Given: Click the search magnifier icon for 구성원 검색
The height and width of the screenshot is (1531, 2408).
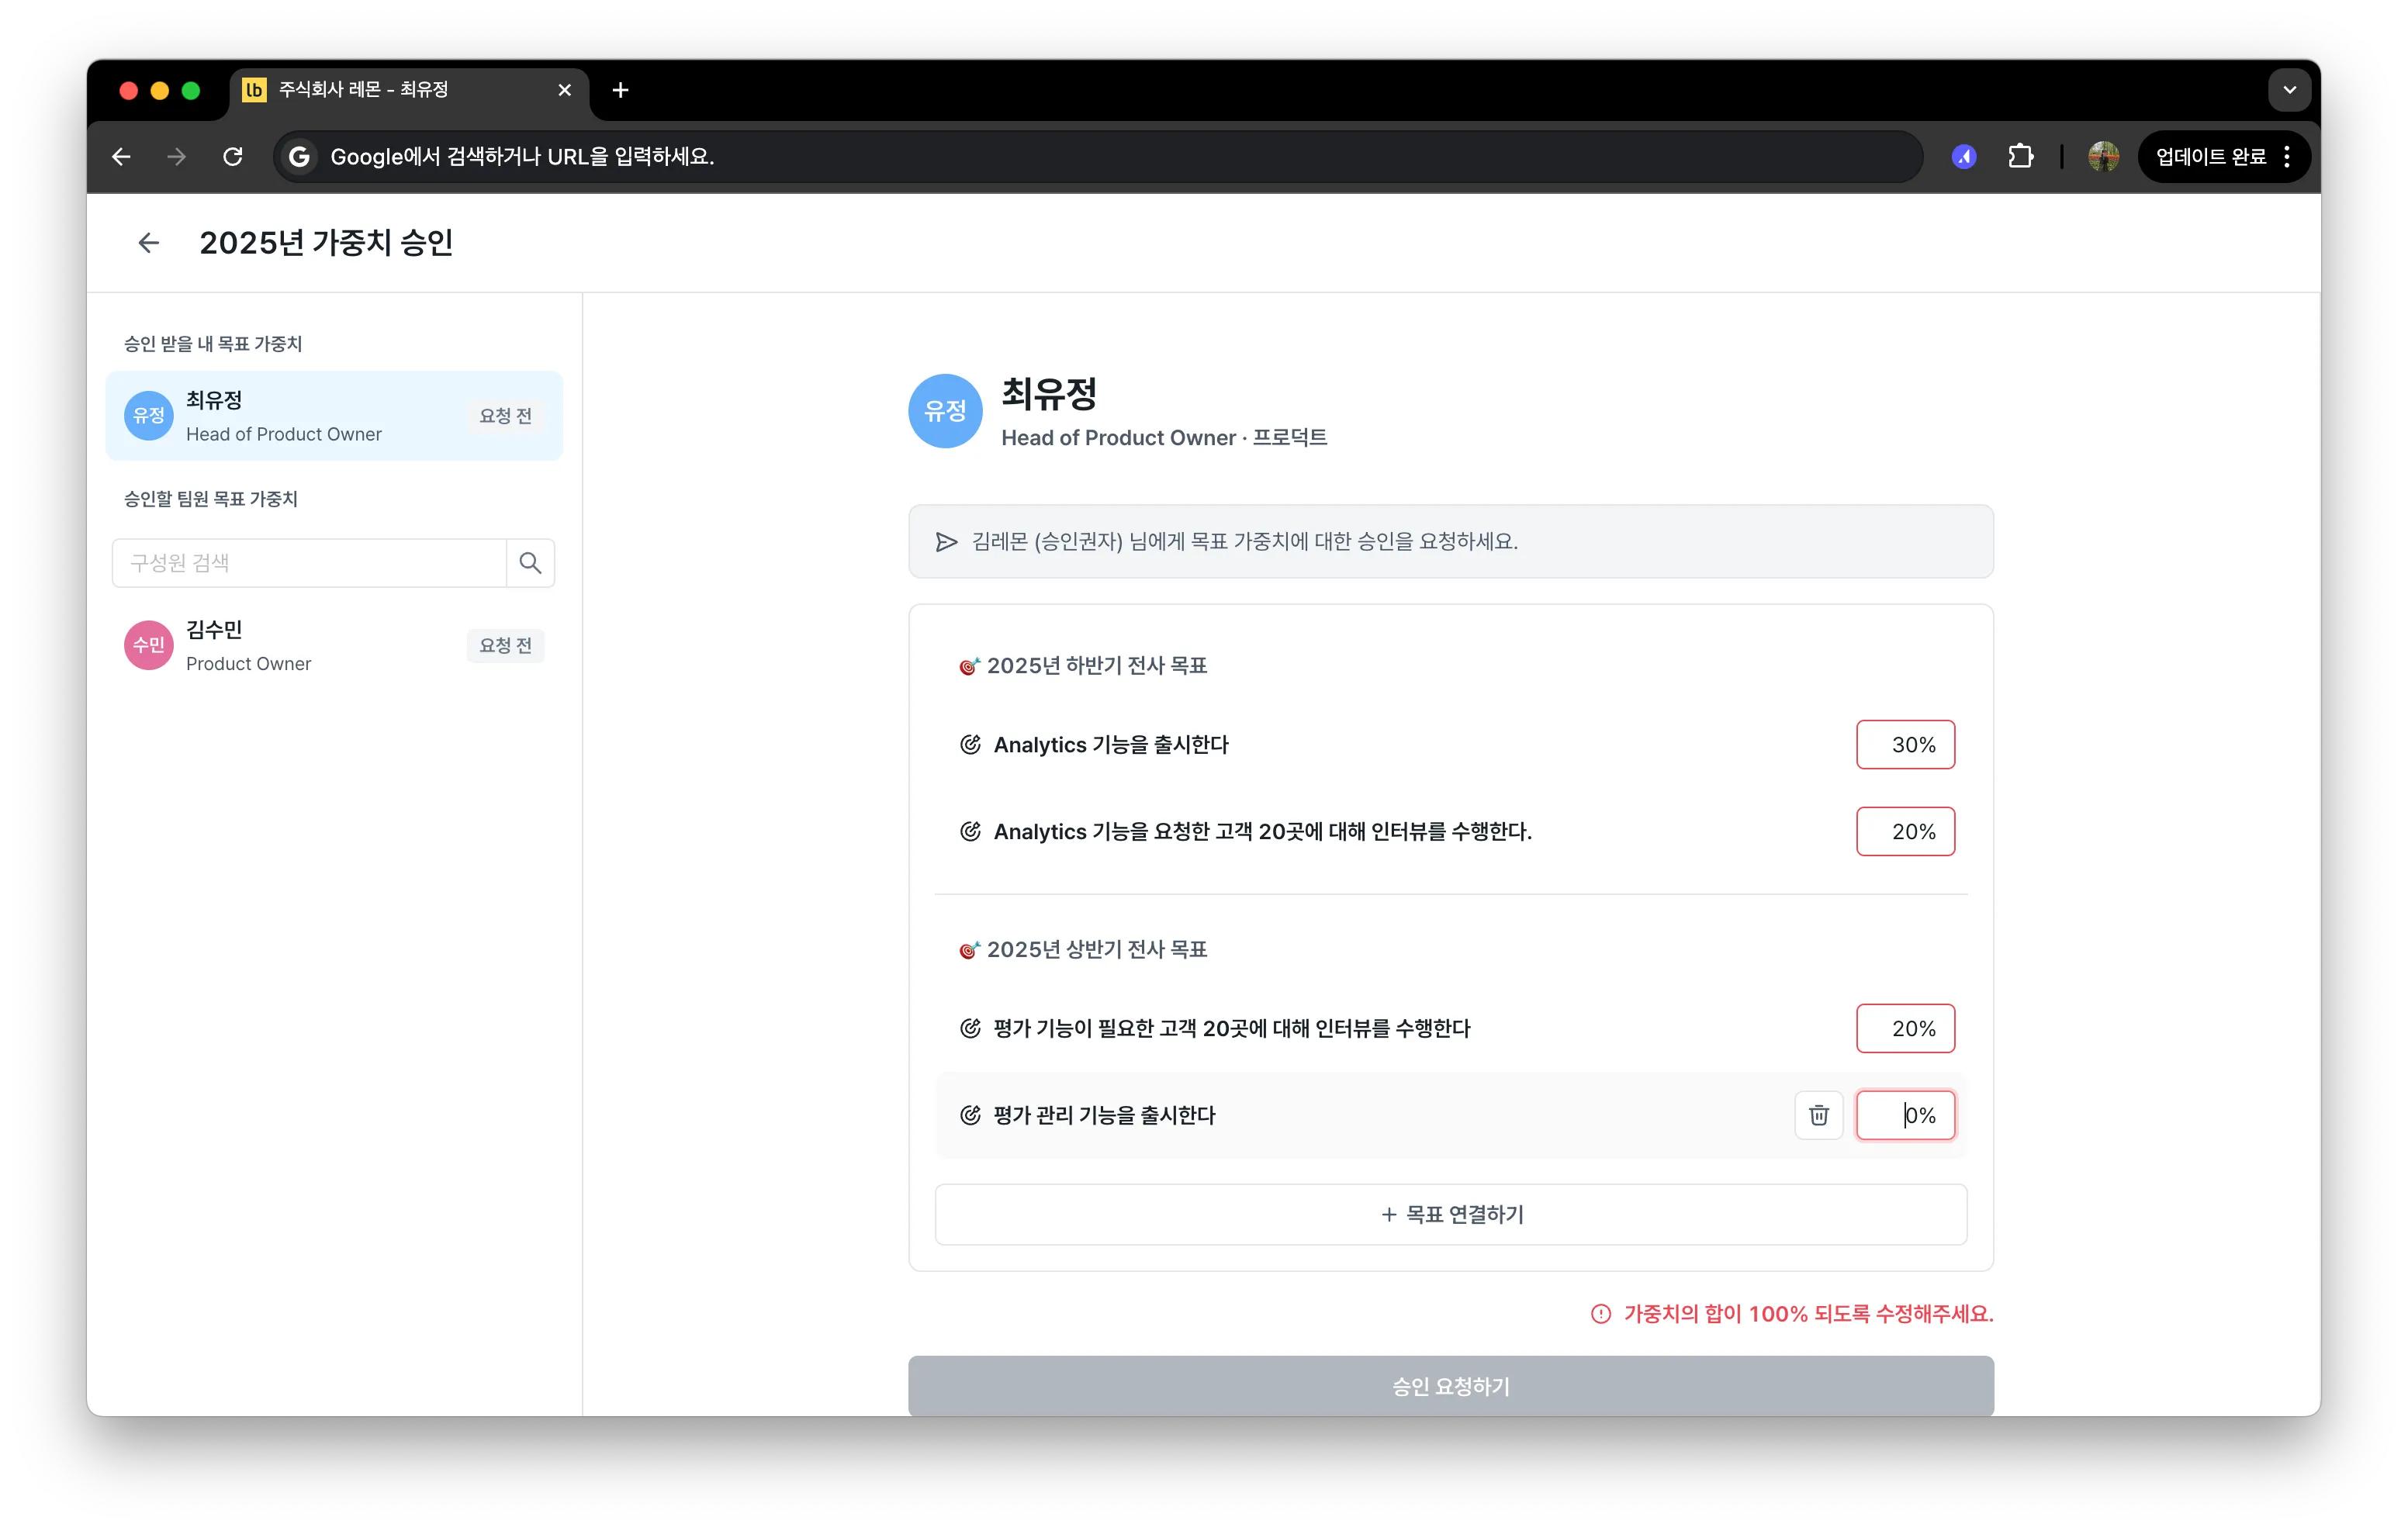Looking at the screenshot, I should 530,563.
